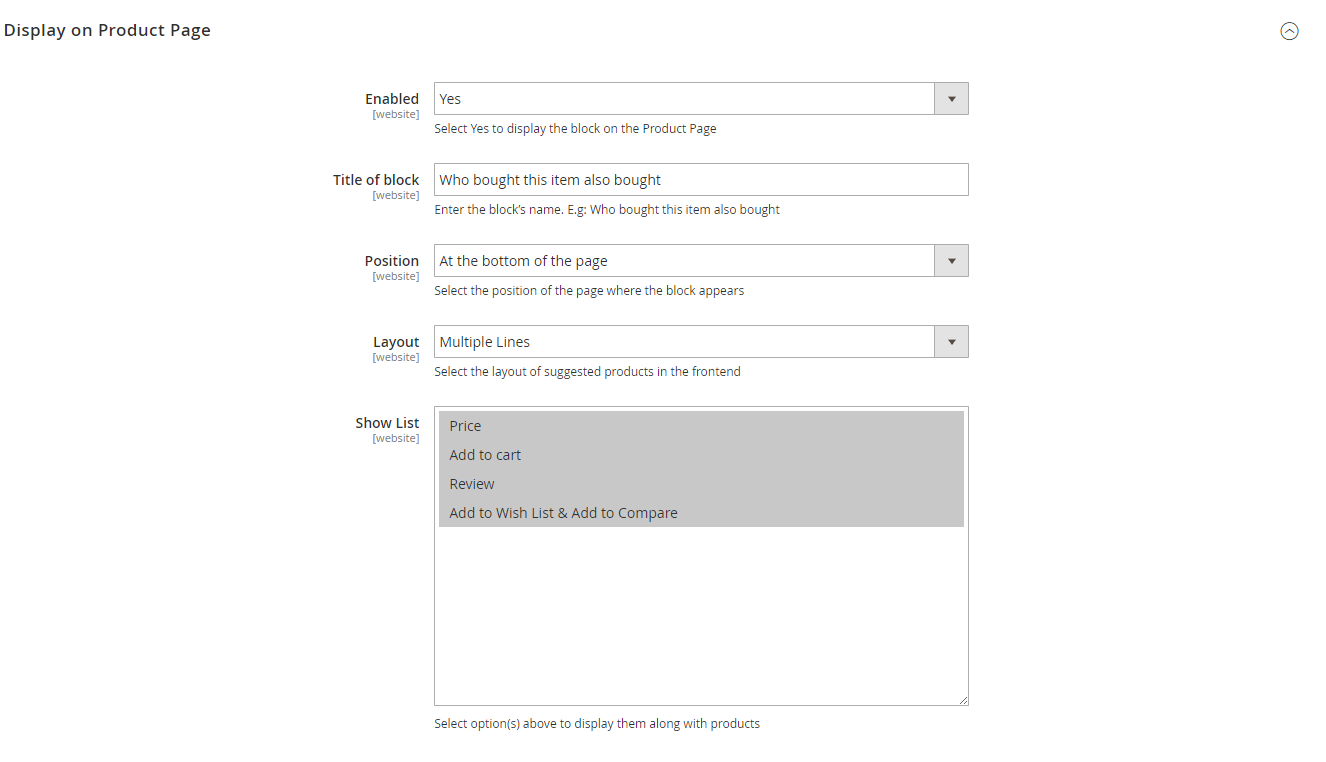Select "Price" in the Show List
The image size is (1326, 762).
click(x=465, y=425)
